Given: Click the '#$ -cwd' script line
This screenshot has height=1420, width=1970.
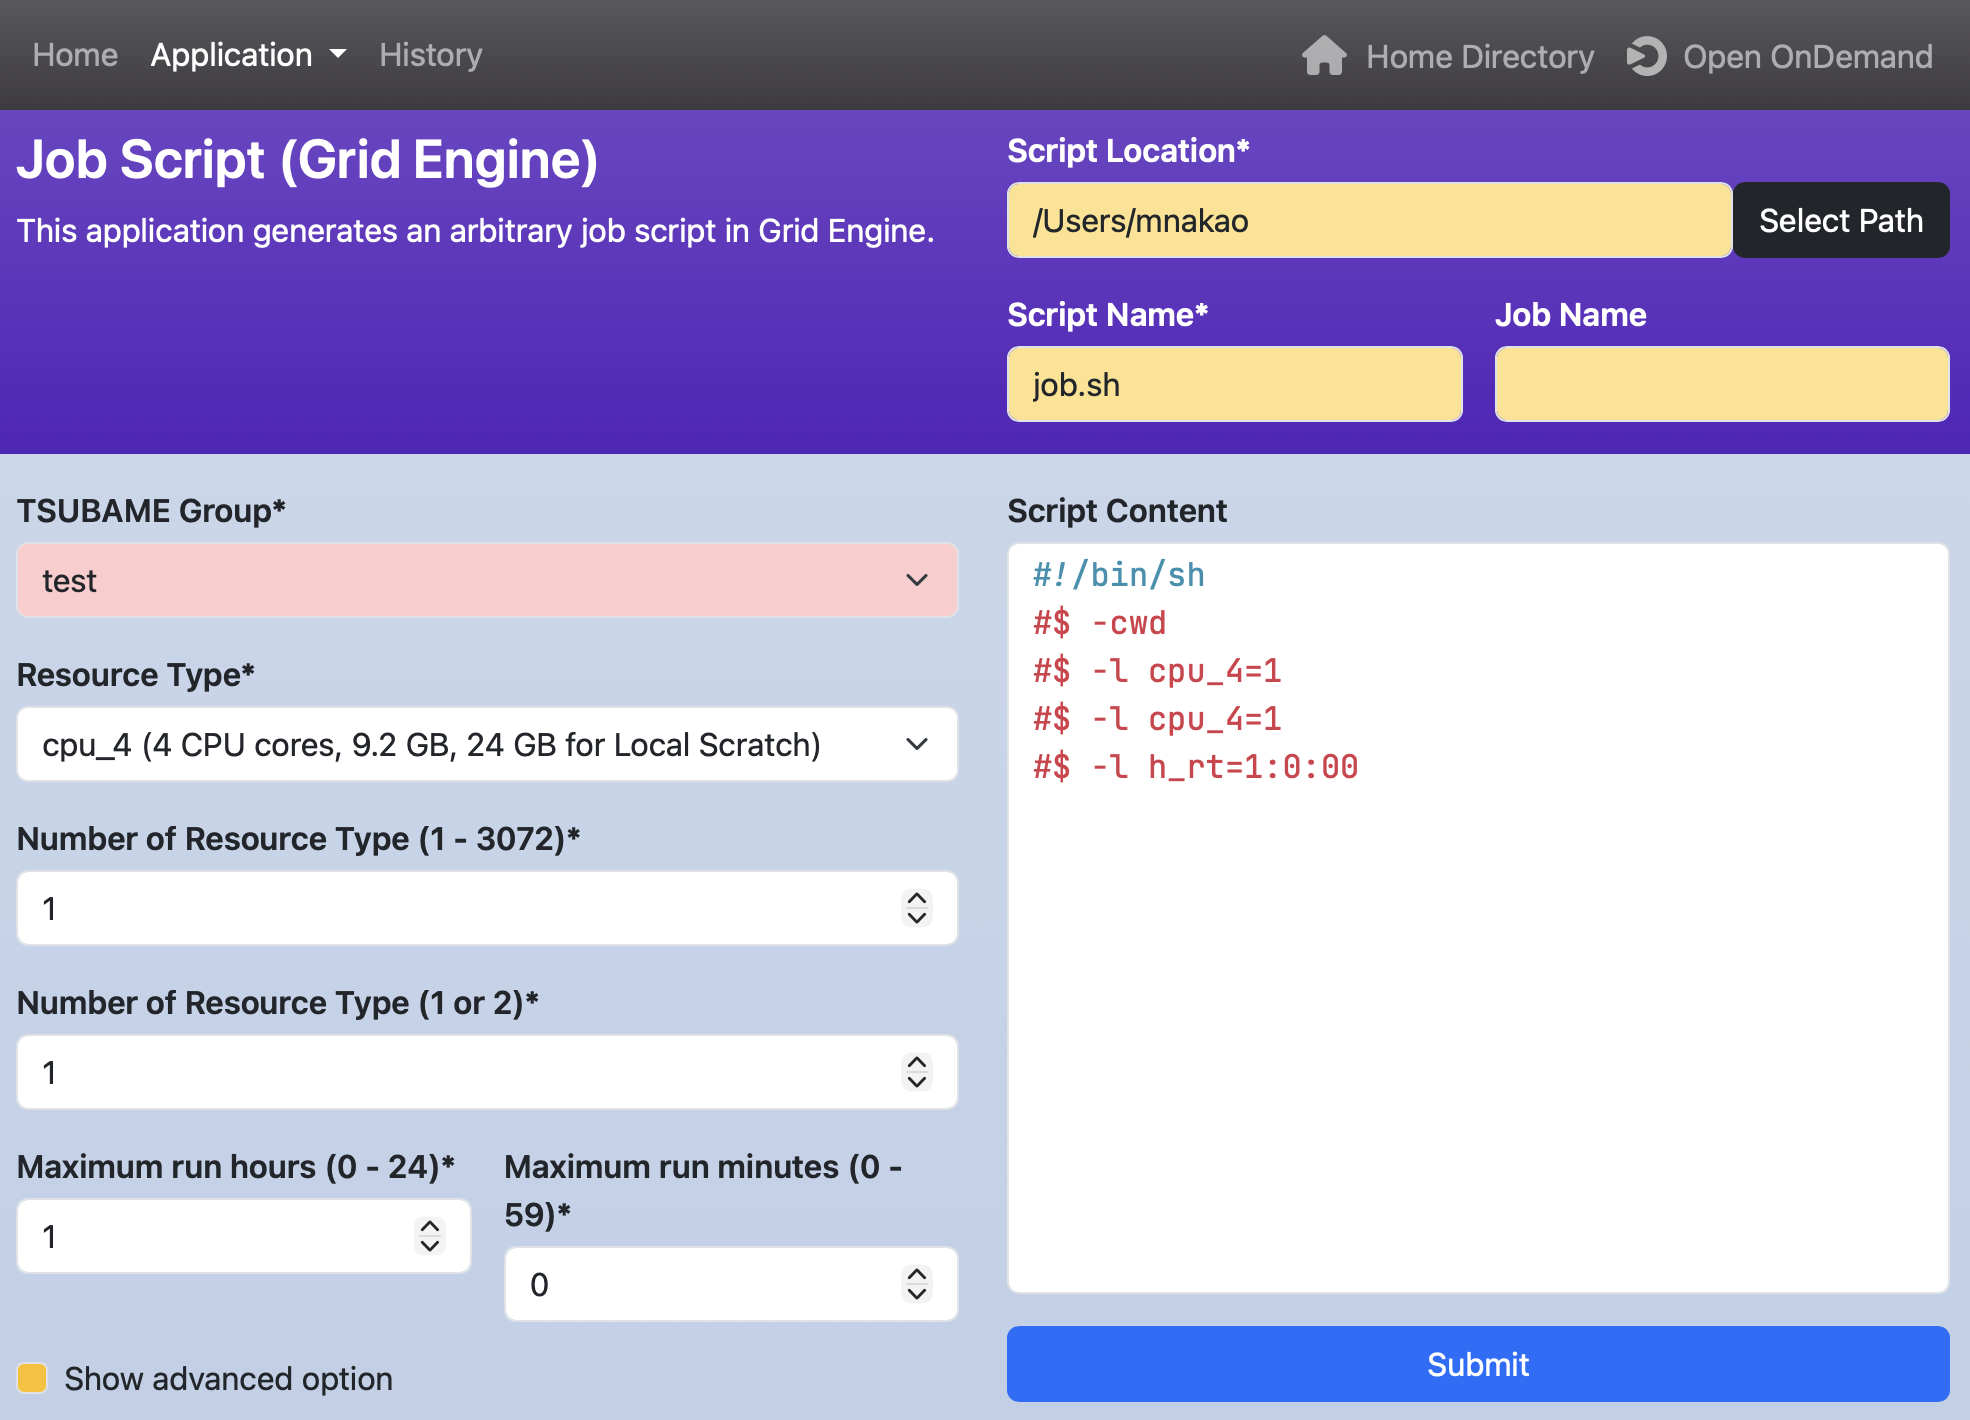Looking at the screenshot, I should tap(1100, 623).
